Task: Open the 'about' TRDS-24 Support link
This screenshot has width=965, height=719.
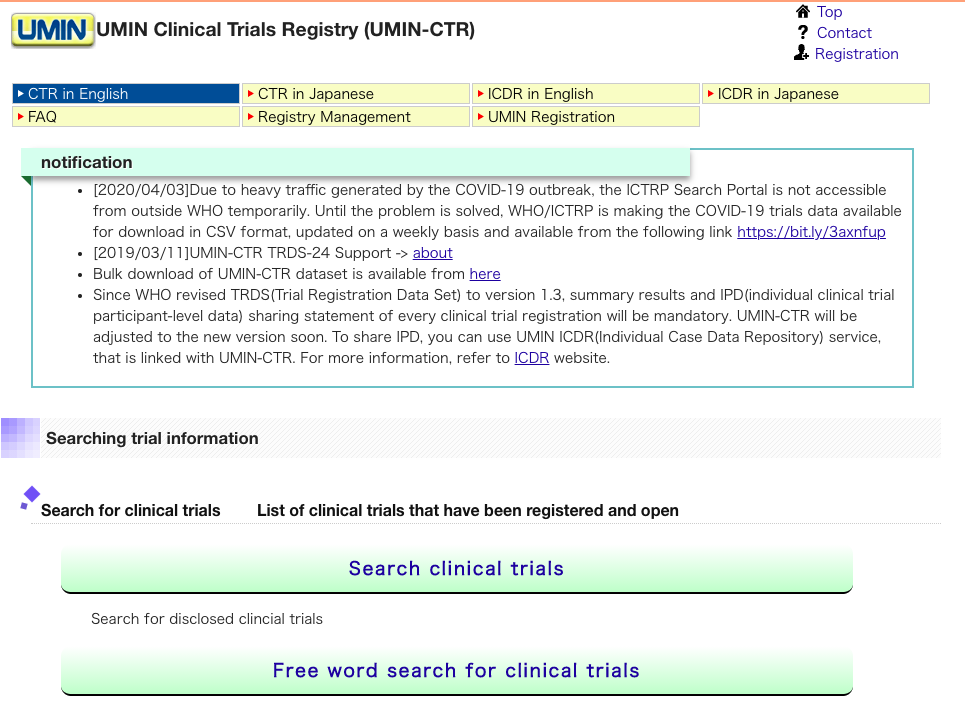Action: click(x=432, y=253)
